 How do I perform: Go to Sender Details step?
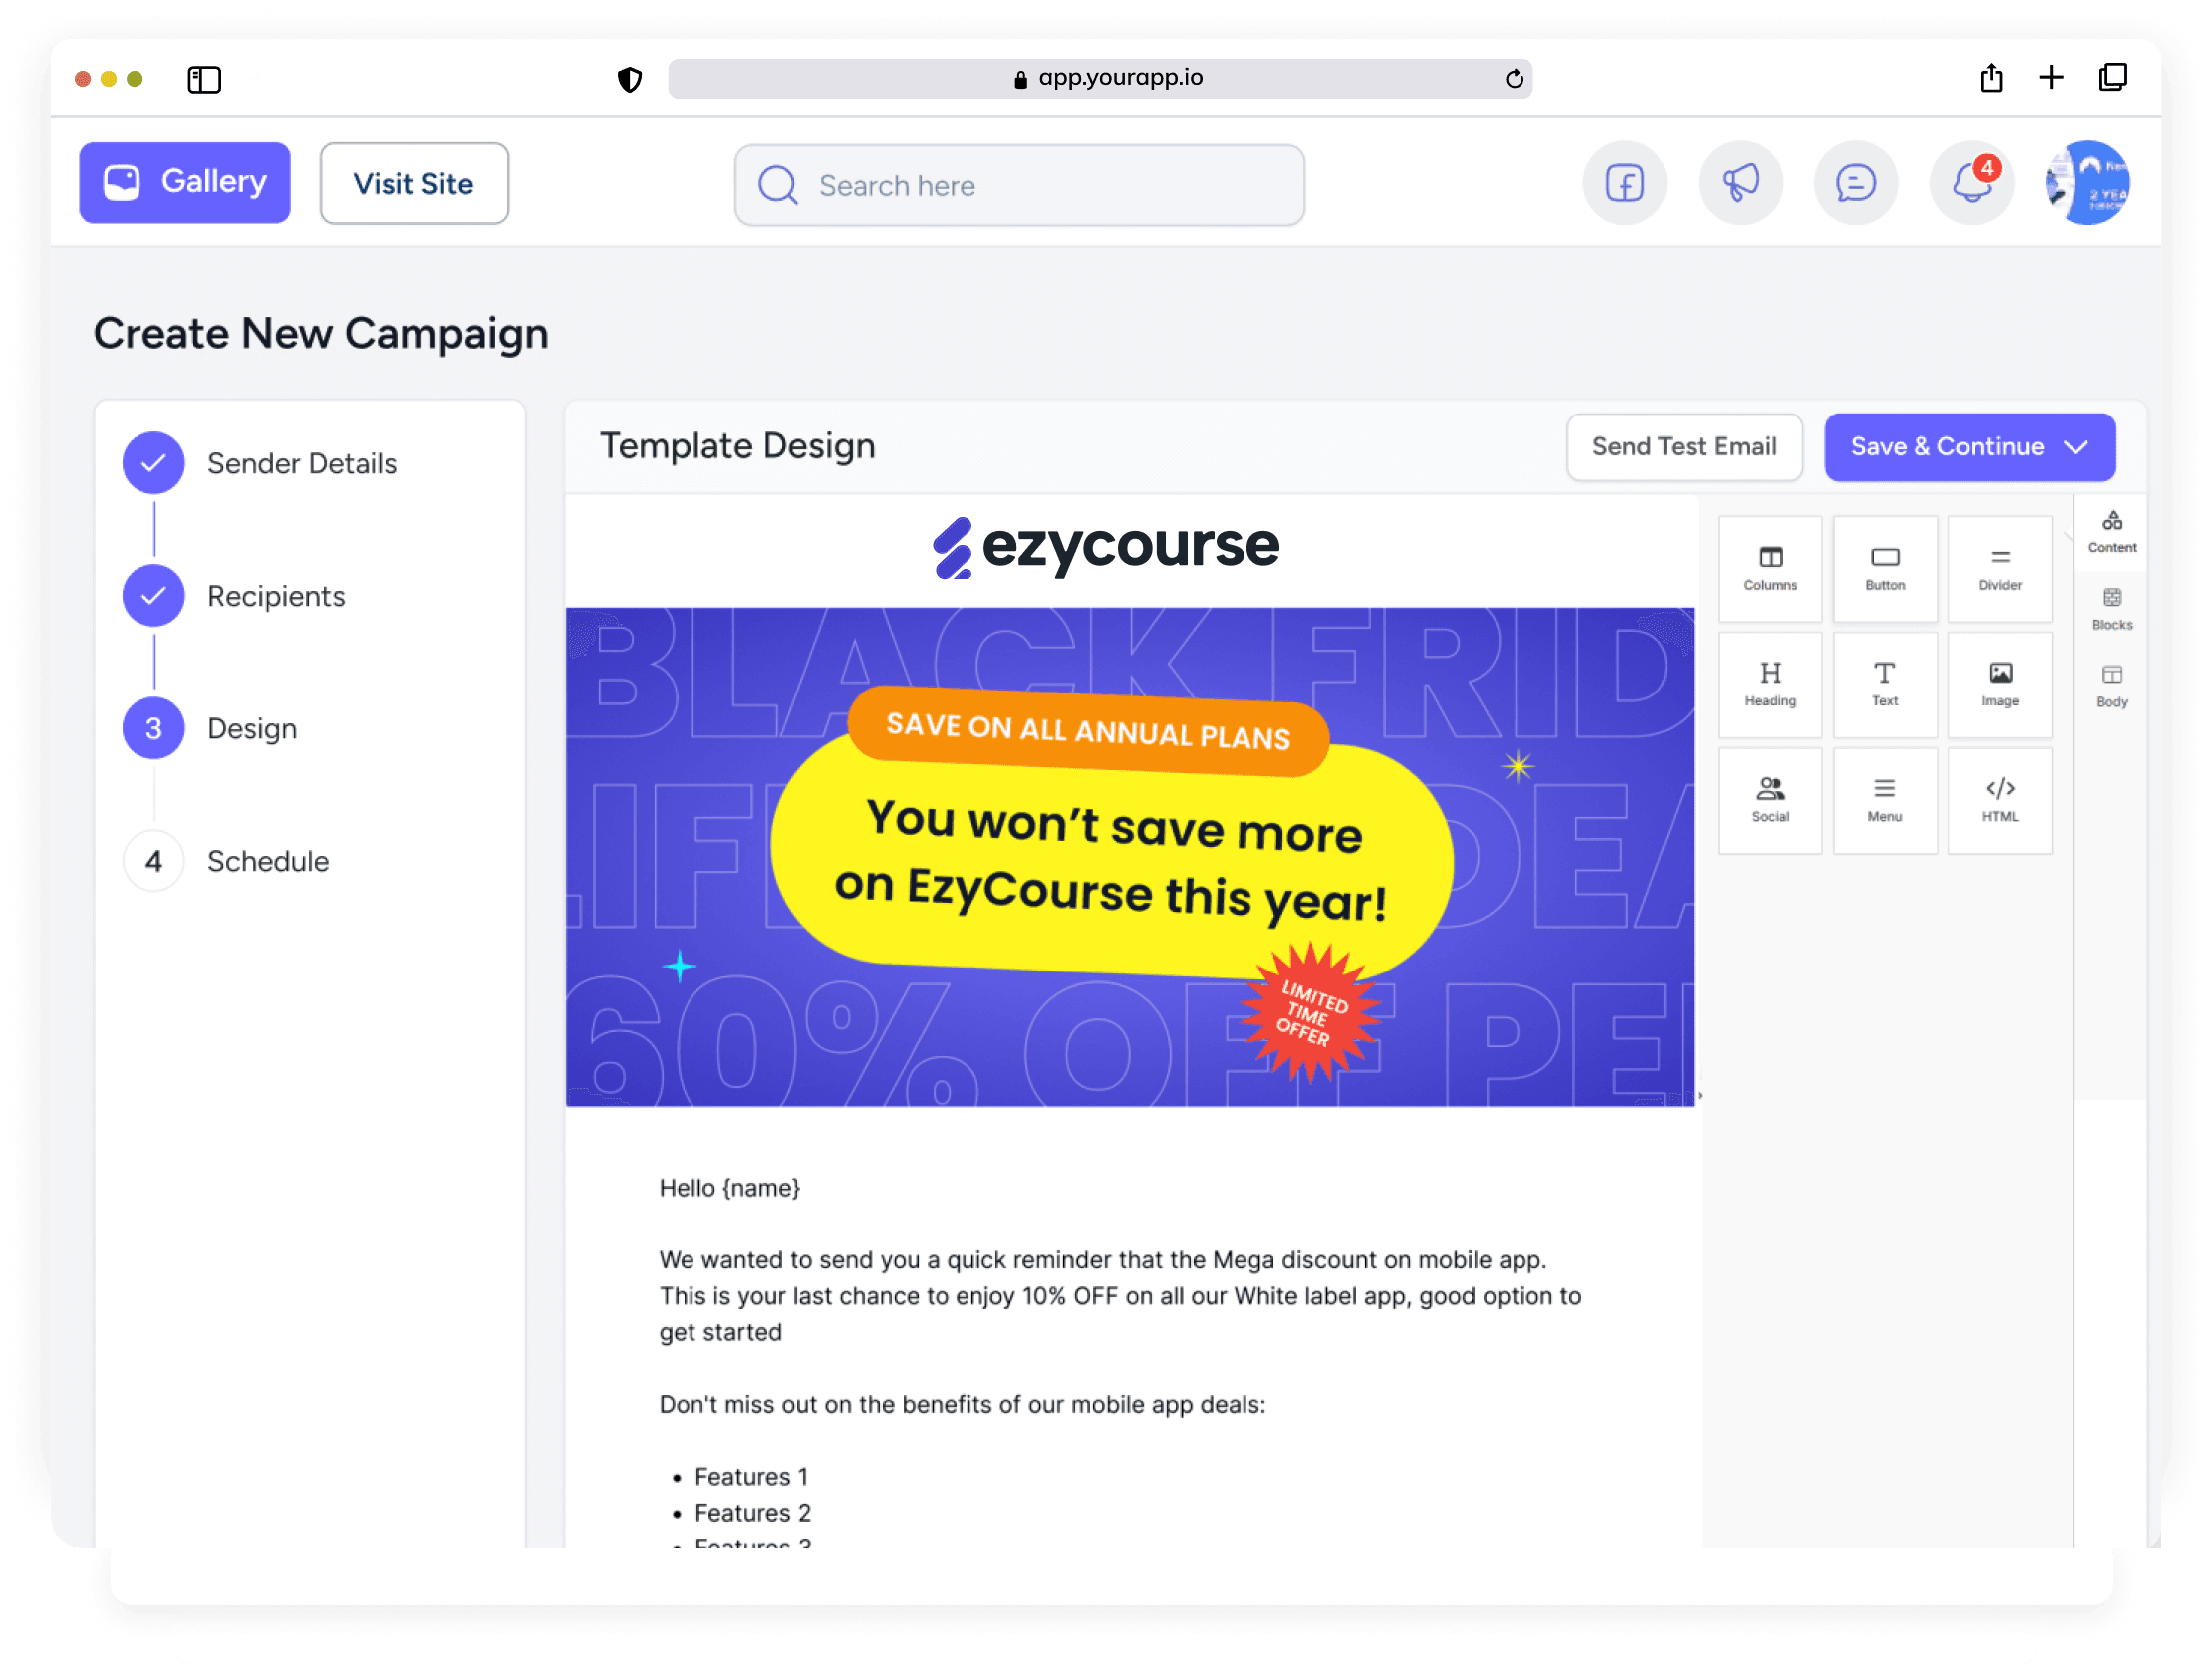click(x=260, y=464)
